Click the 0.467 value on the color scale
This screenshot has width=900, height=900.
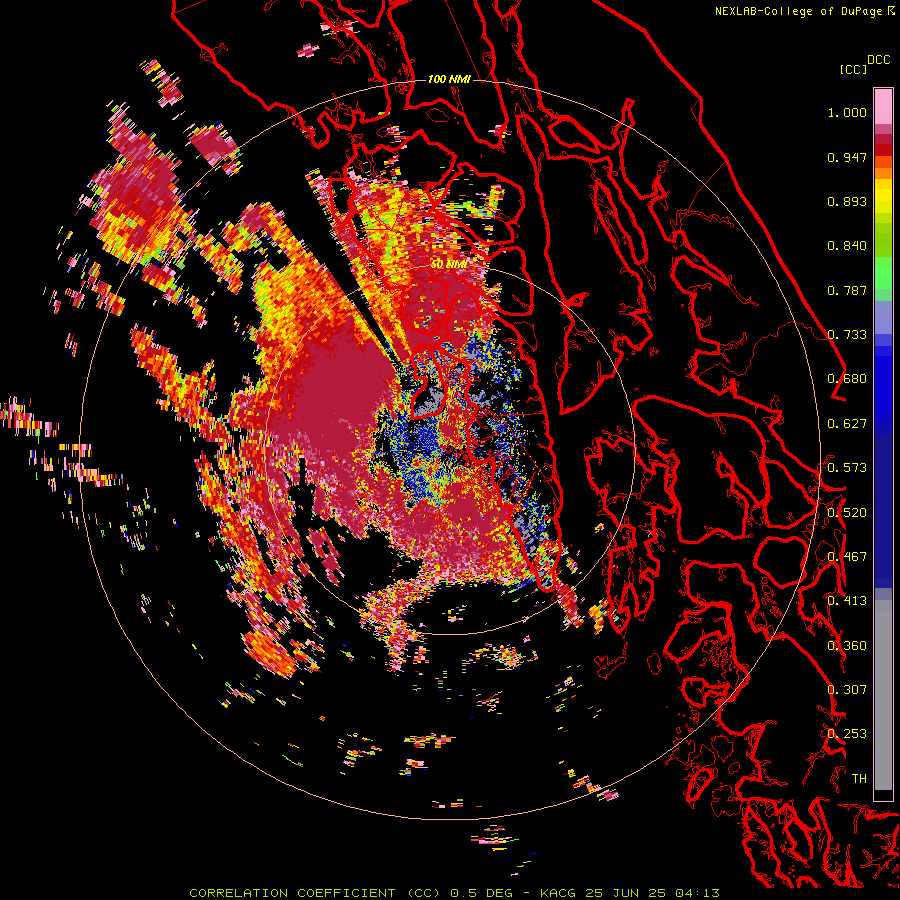[847, 557]
